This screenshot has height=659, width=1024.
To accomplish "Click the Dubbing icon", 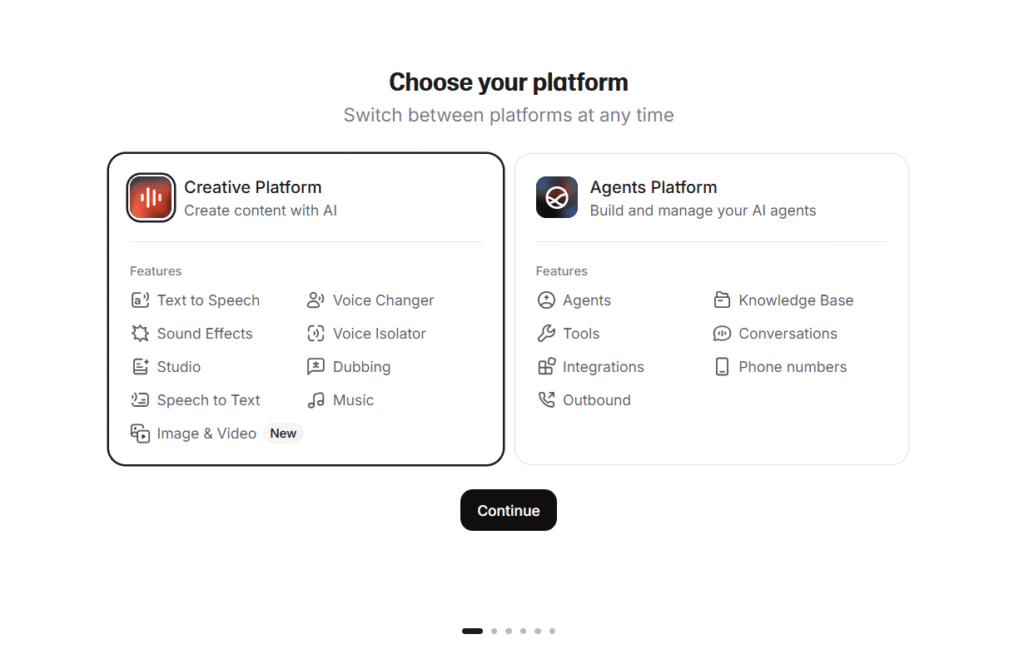I will coord(316,367).
